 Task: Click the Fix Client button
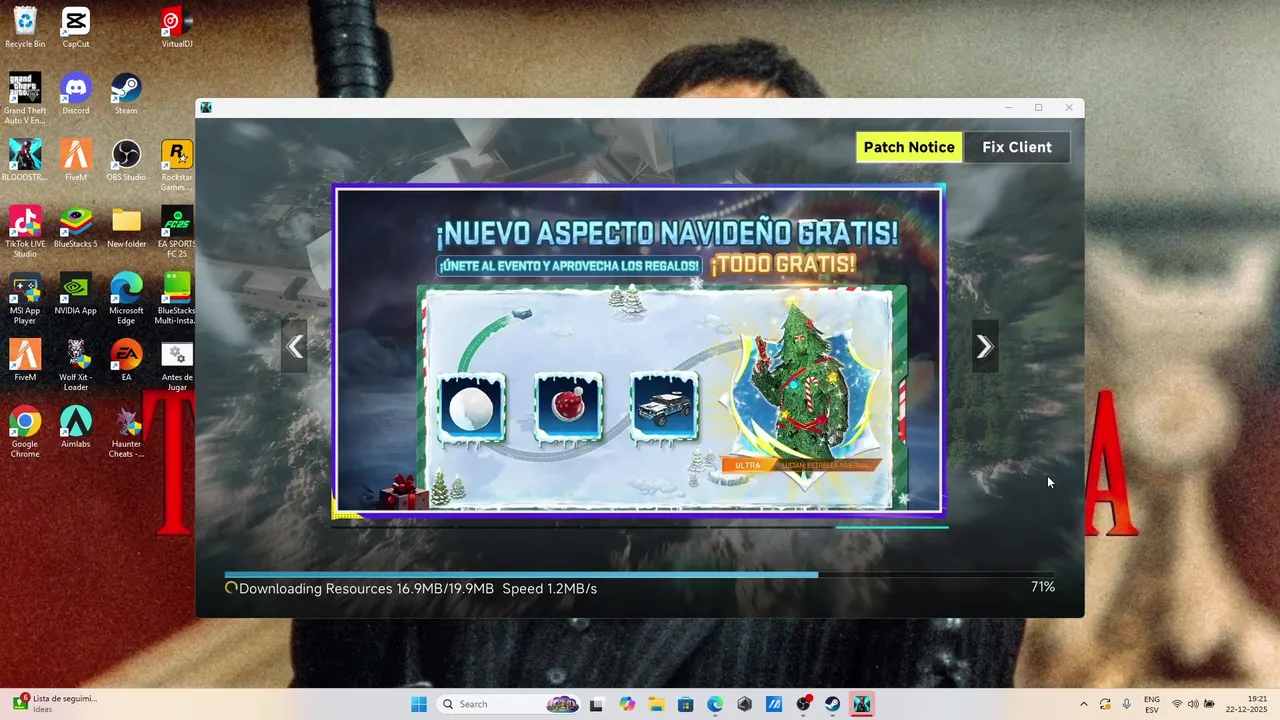(1016, 147)
